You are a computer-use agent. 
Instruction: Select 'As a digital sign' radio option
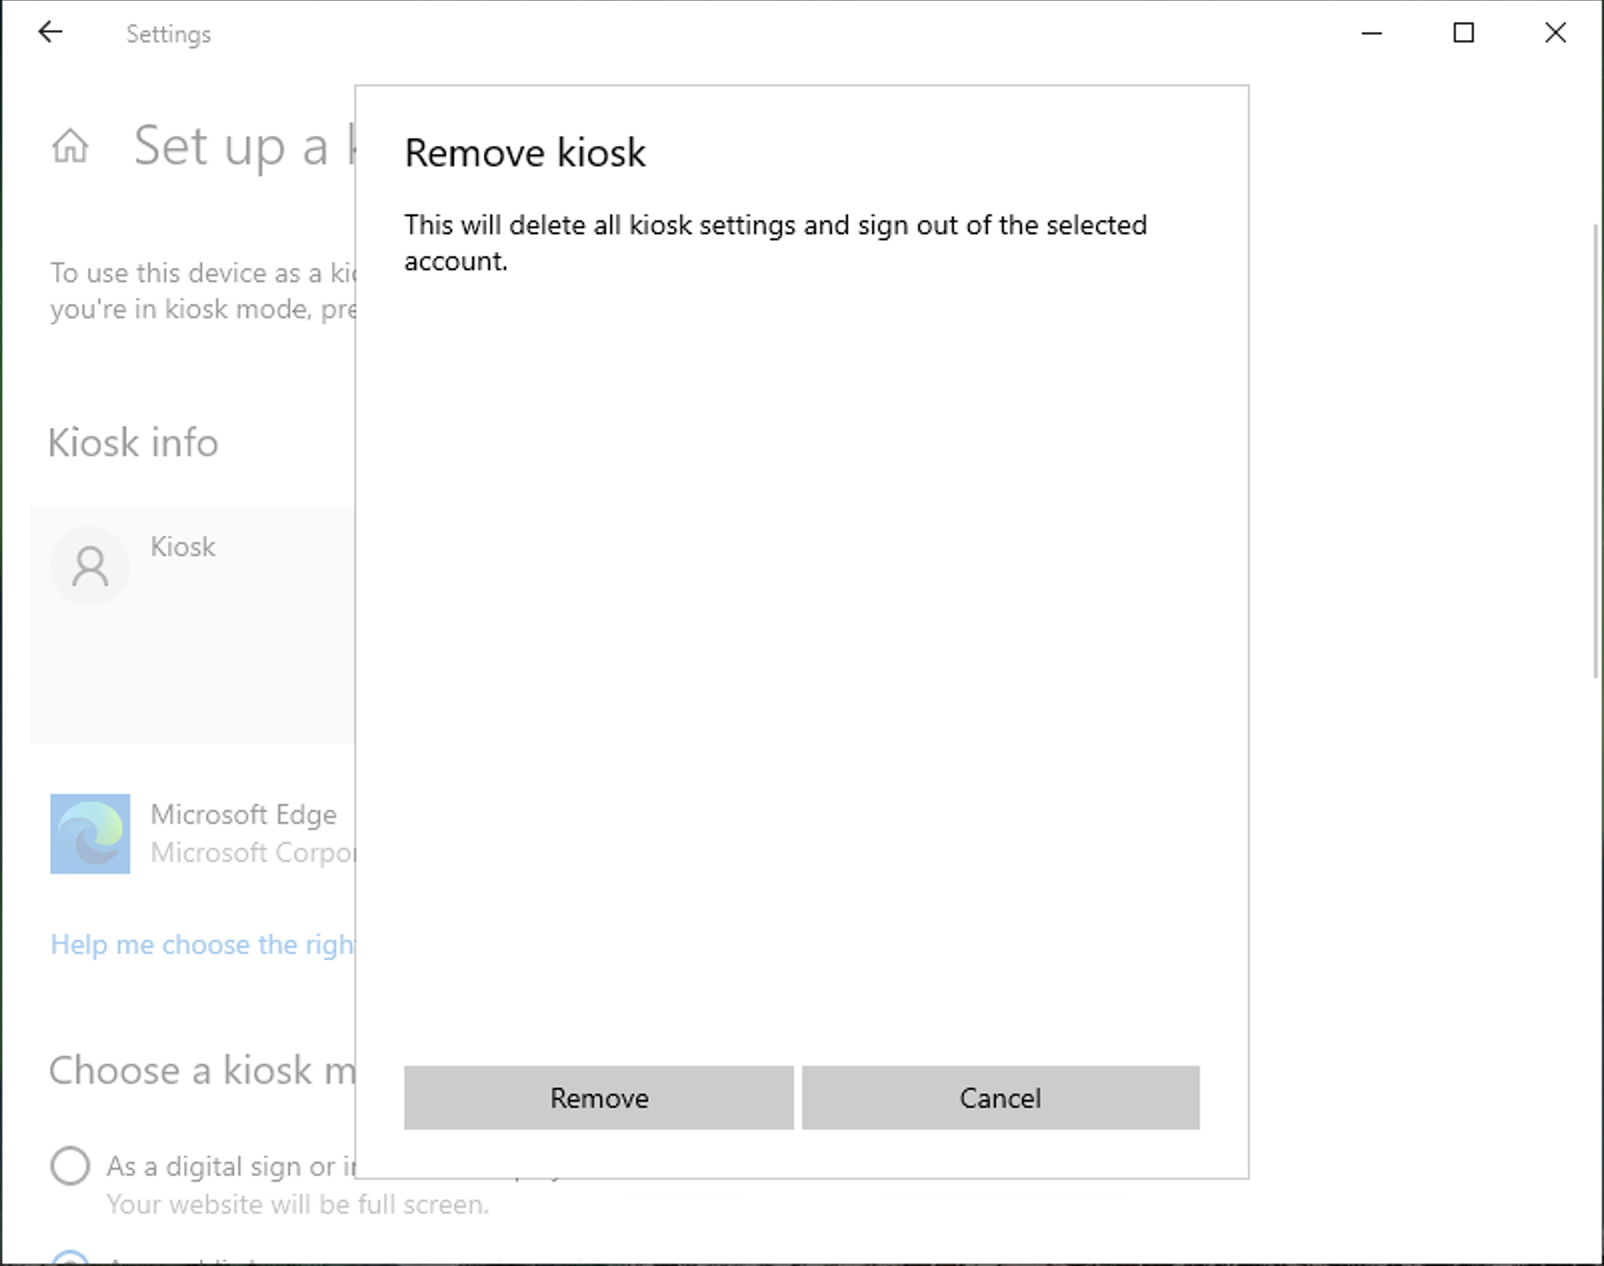pyautogui.click(x=70, y=1166)
